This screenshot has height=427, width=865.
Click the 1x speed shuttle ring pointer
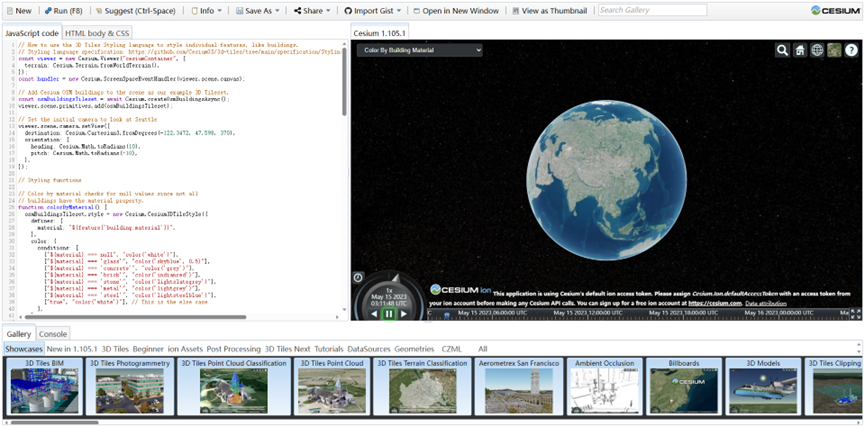[x=396, y=276]
